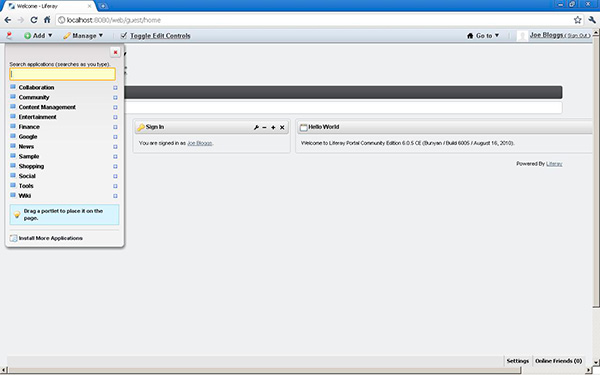
Task: Minimize the Sign In portlet
Action: coord(264,127)
